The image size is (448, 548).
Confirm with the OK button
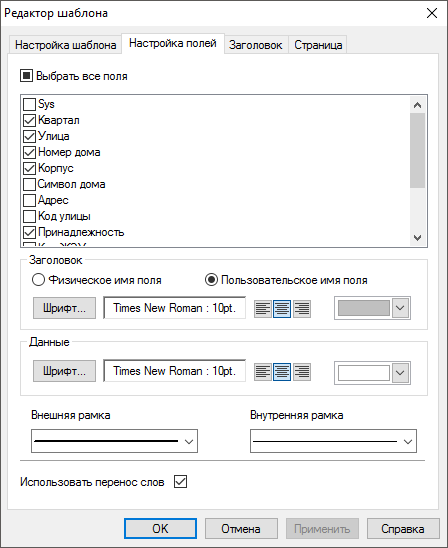click(160, 529)
